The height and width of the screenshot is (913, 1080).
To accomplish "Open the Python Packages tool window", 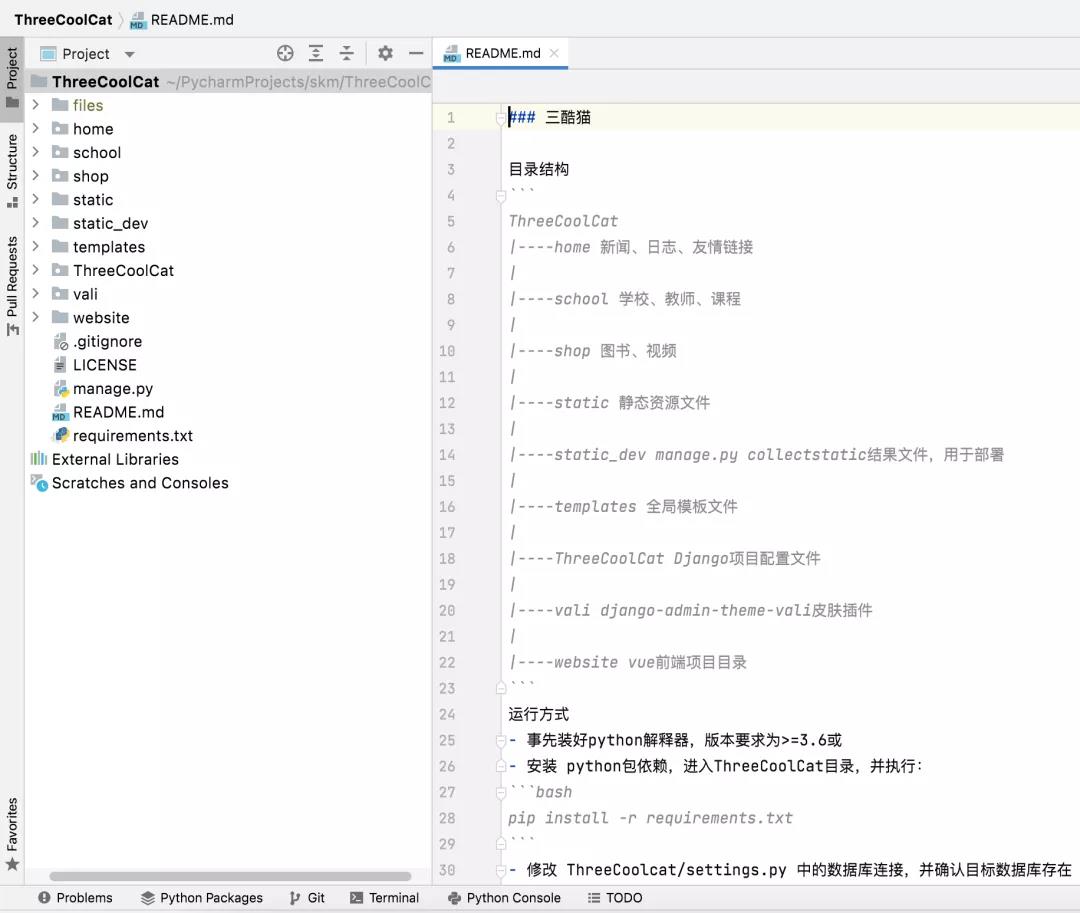I will [x=202, y=898].
